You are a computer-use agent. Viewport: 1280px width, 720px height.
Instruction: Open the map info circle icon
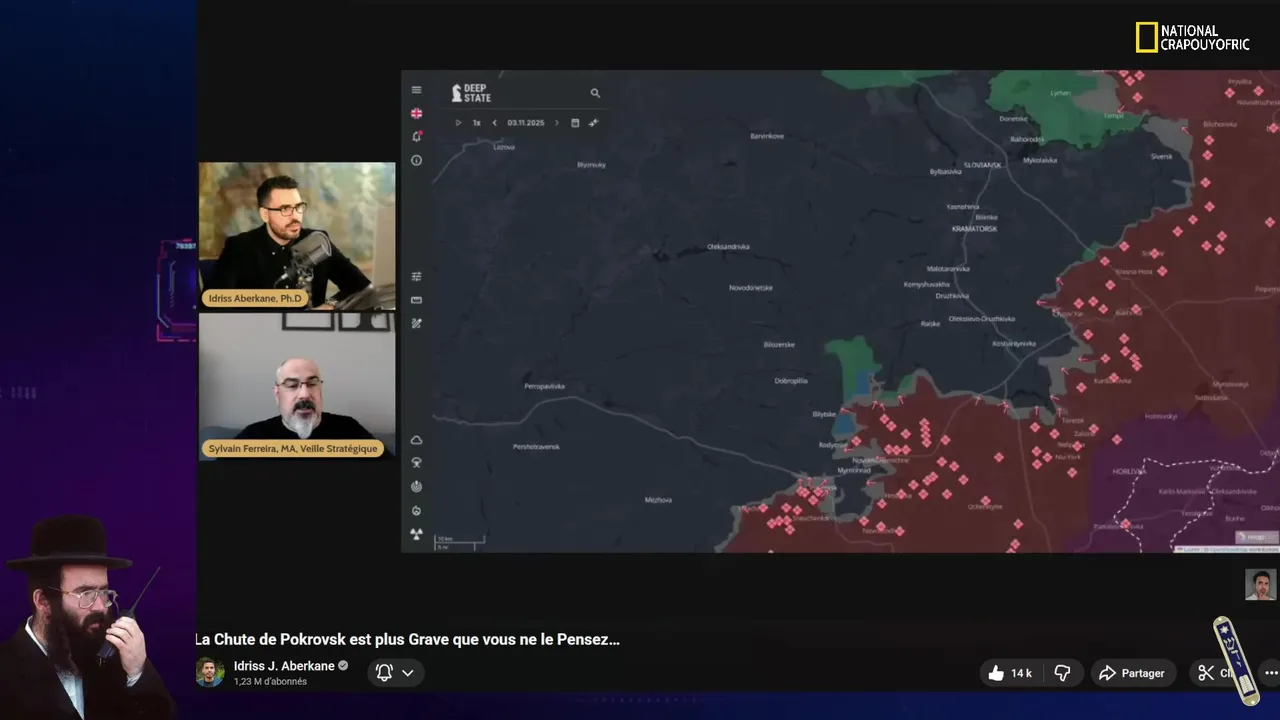pos(416,160)
